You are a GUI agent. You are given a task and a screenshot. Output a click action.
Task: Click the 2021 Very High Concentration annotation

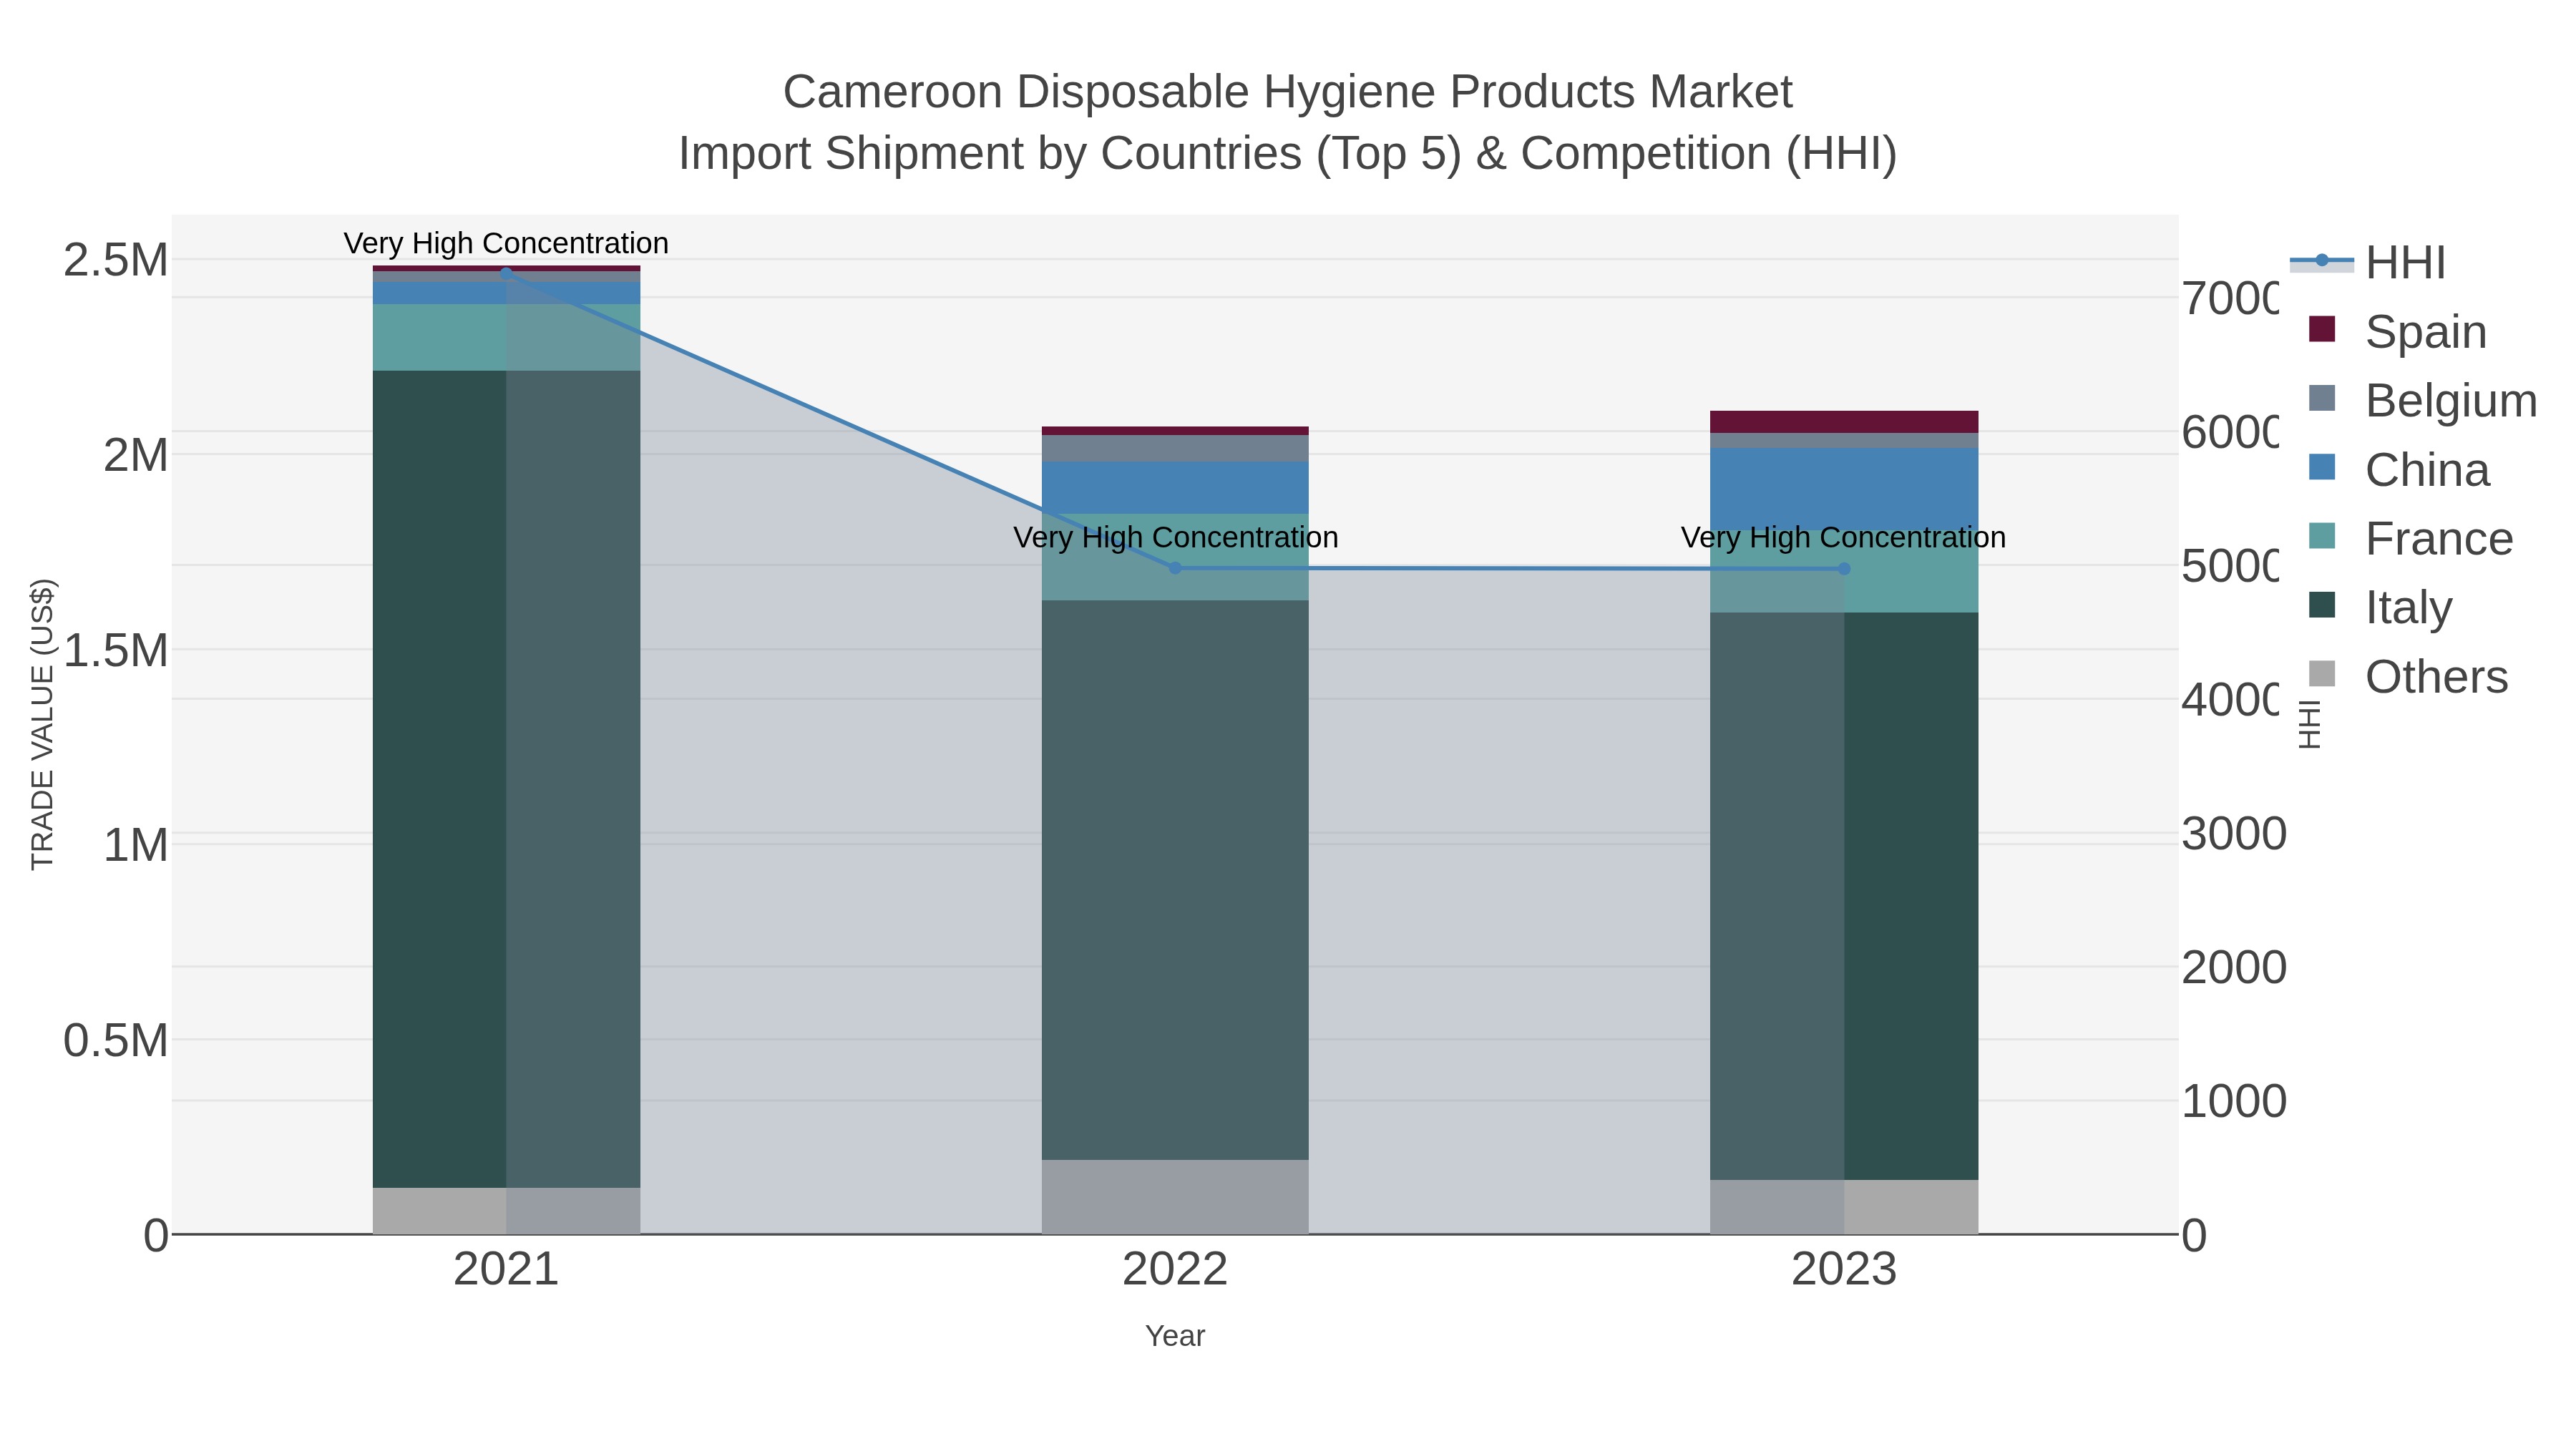point(506,243)
